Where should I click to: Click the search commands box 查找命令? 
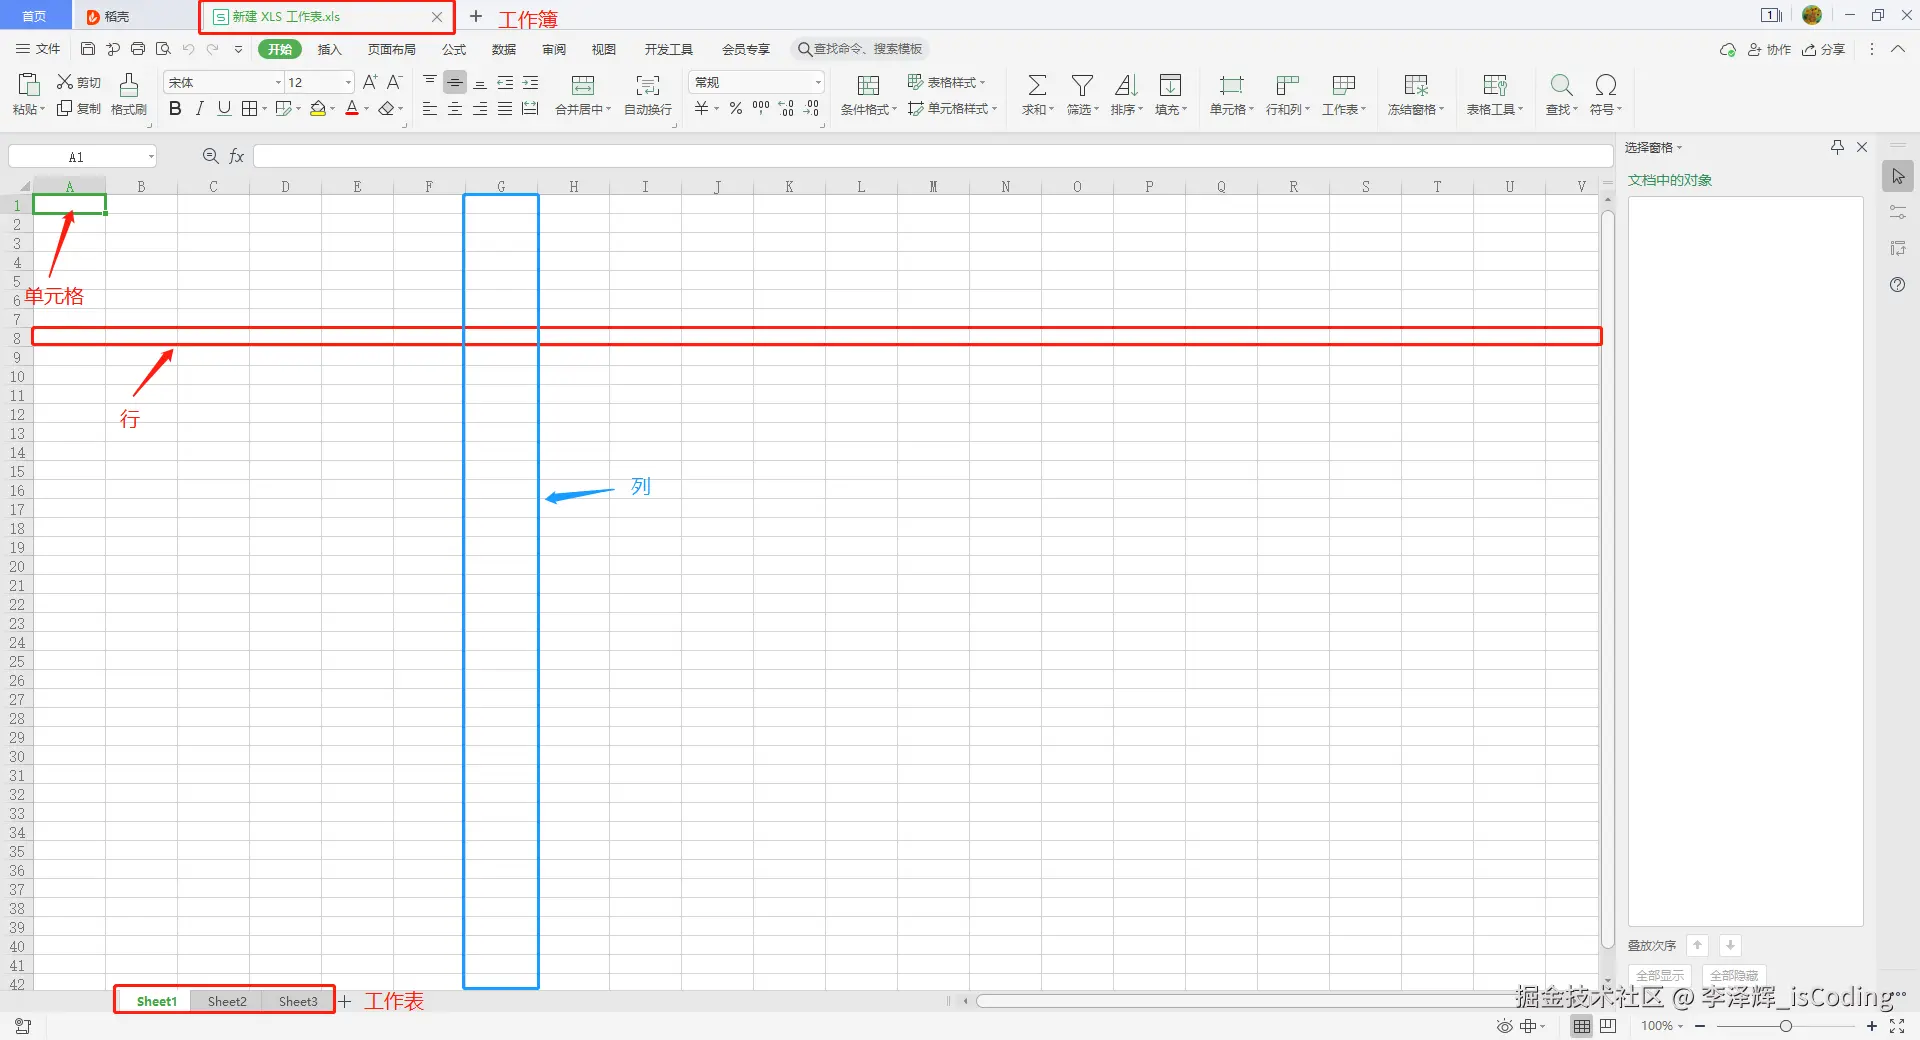[860, 49]
